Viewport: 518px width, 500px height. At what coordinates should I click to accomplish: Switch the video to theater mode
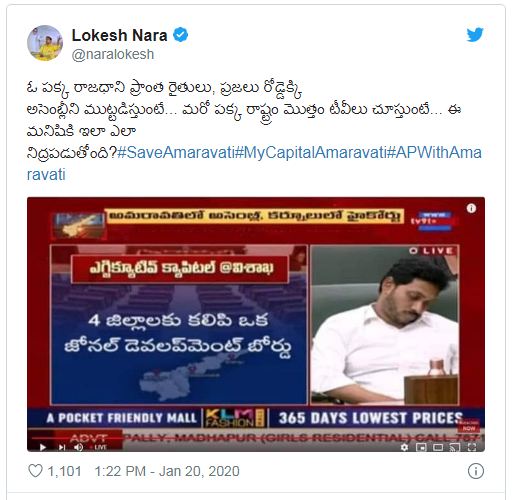[x=438, y=447]
